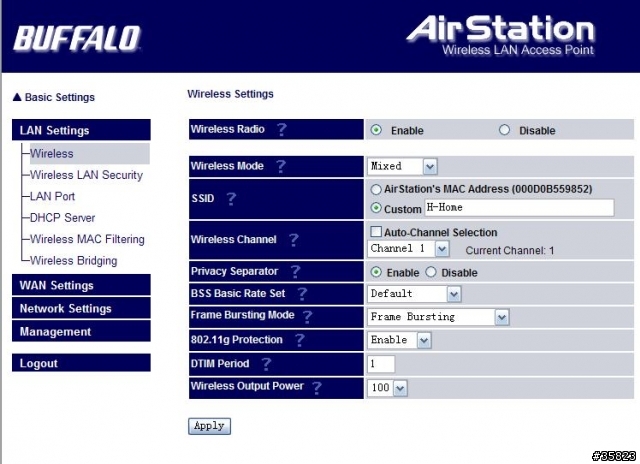Disable the Wireless Radio
The height and width of the screenshot is (464, 640).
click(x=504, y=130)
